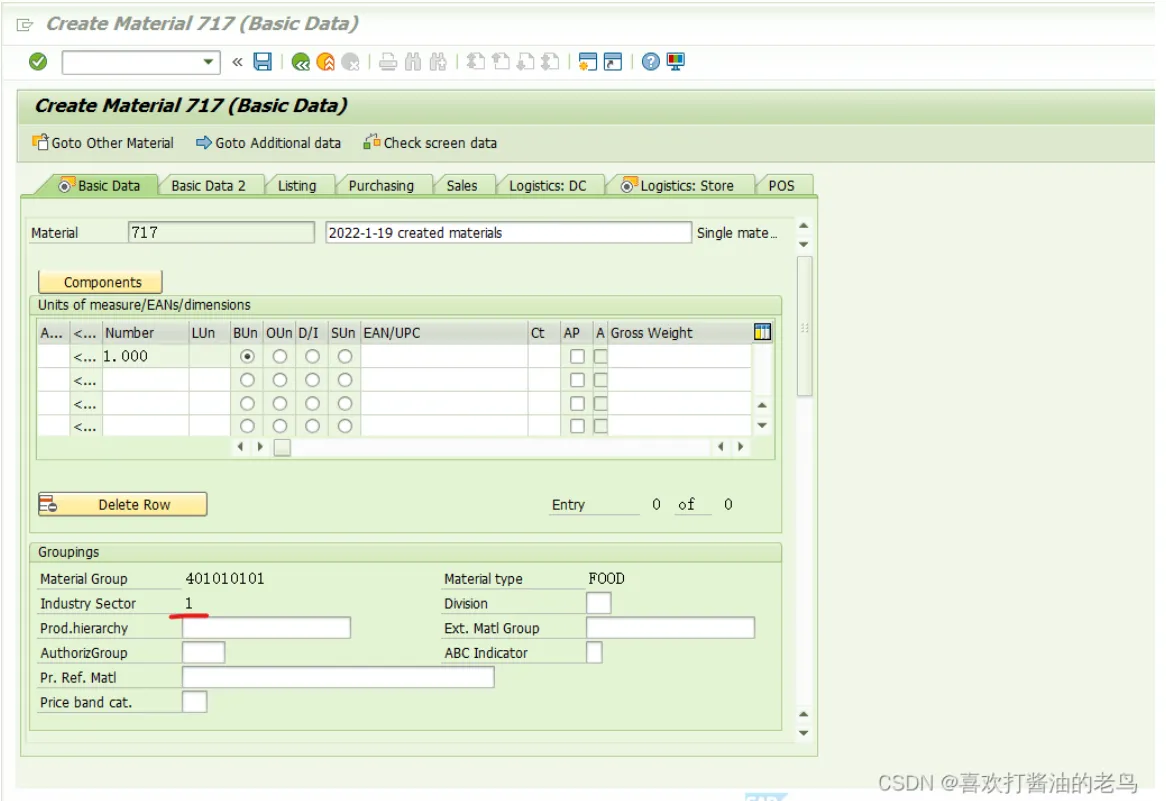
Task: Click the Price band cat. field
Action: pyautogui.click(x=195, y=701)
